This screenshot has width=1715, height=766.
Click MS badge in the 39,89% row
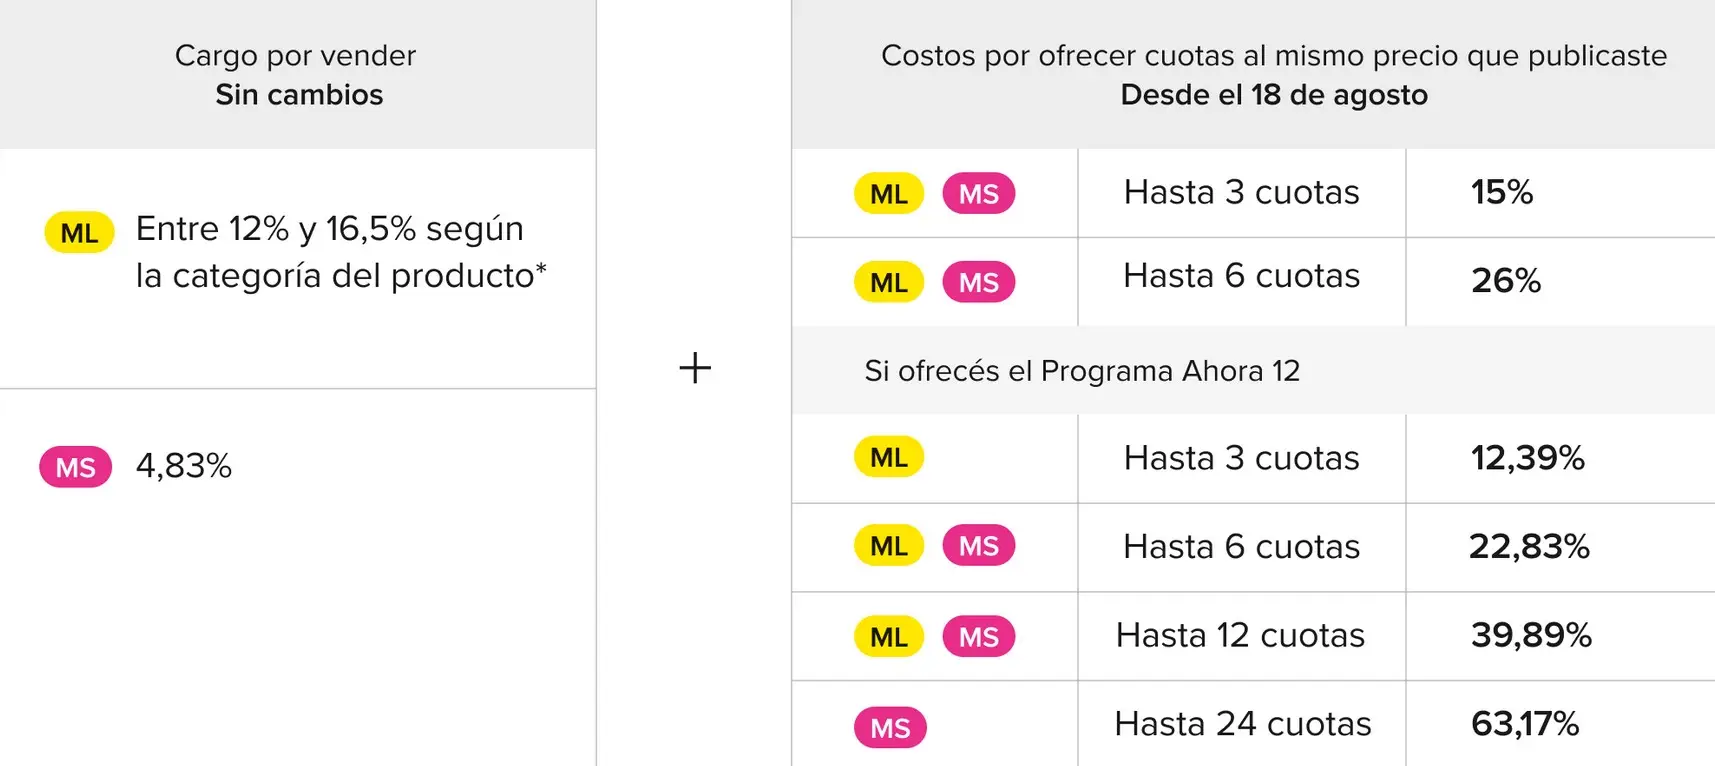[x=979, y=636]
